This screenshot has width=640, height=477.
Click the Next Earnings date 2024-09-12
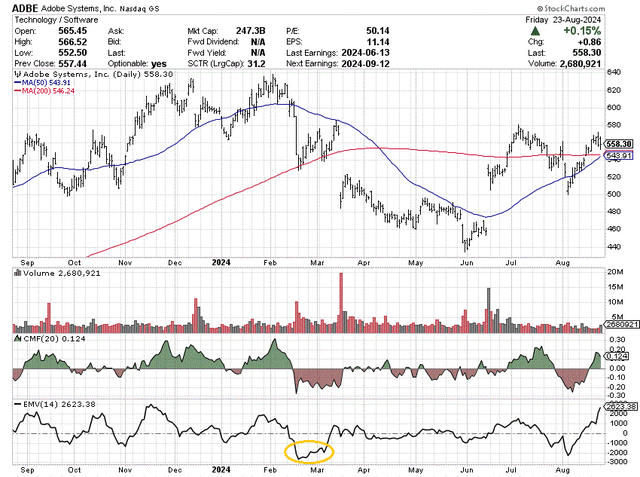[x=365, y=64]
